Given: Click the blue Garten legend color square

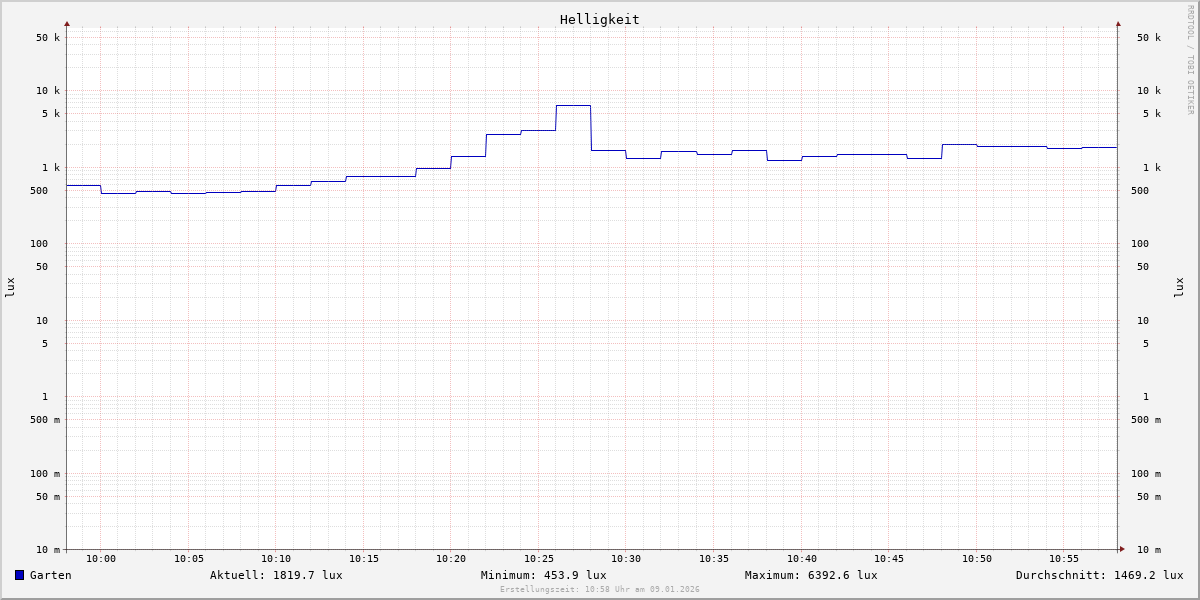Looking at the screenshot, I should (x=19, y=575).
